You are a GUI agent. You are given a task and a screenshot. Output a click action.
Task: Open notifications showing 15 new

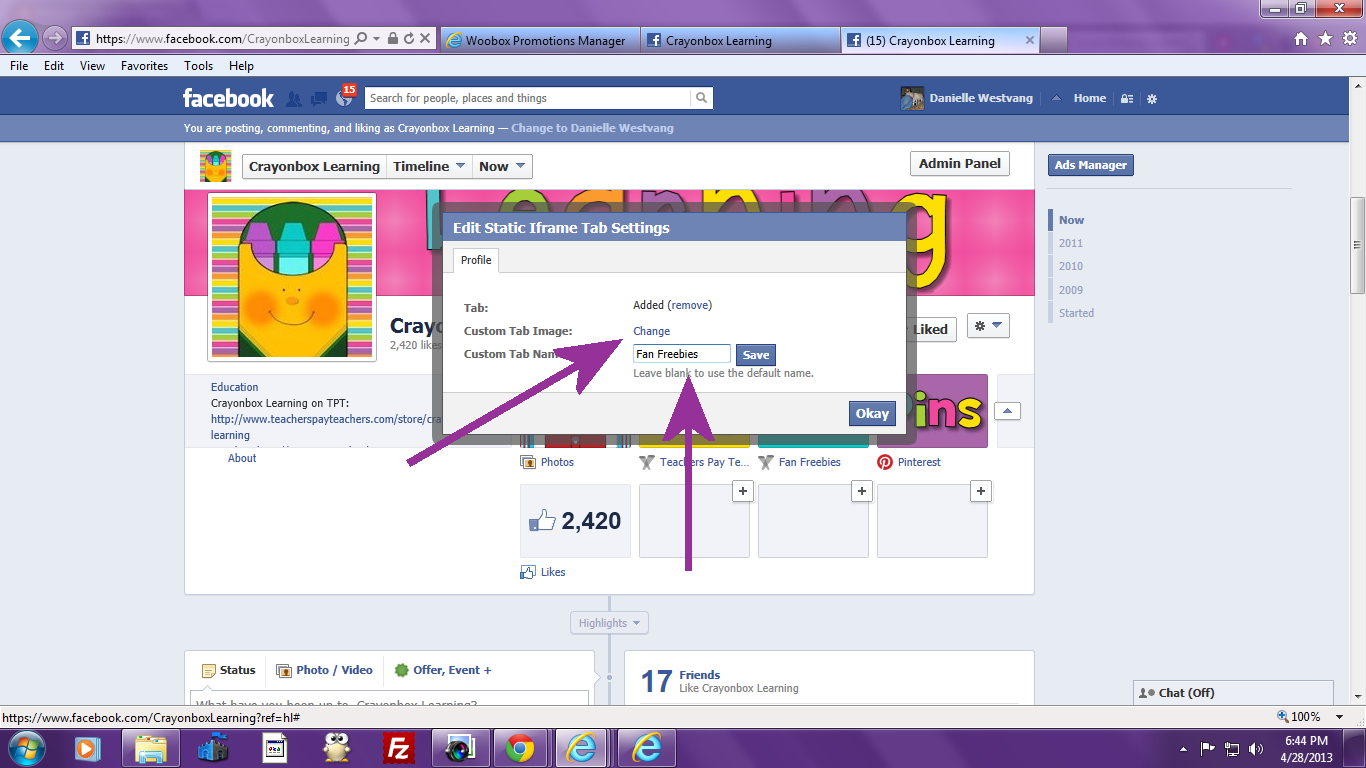(x=345, y=96)
